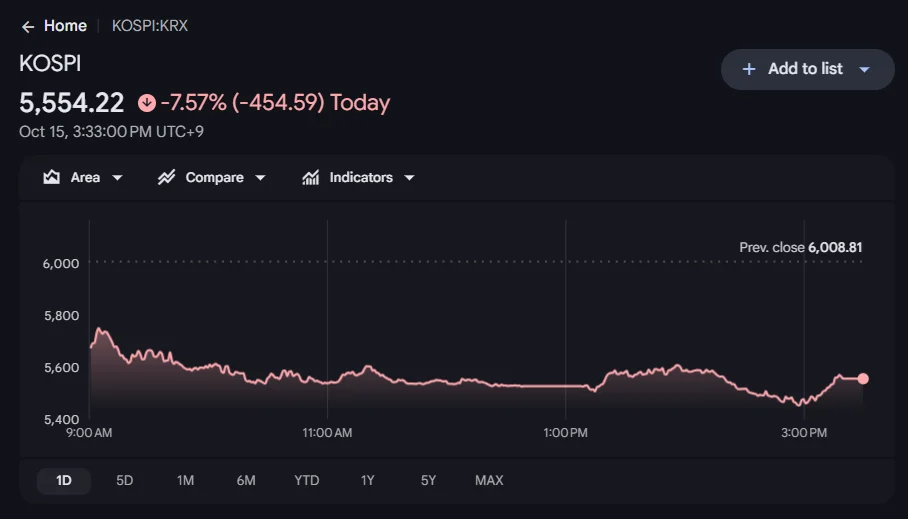
Task: Click the Oct 15, 3:33:00 PM timestamp
Action: (x=111, y=132)
